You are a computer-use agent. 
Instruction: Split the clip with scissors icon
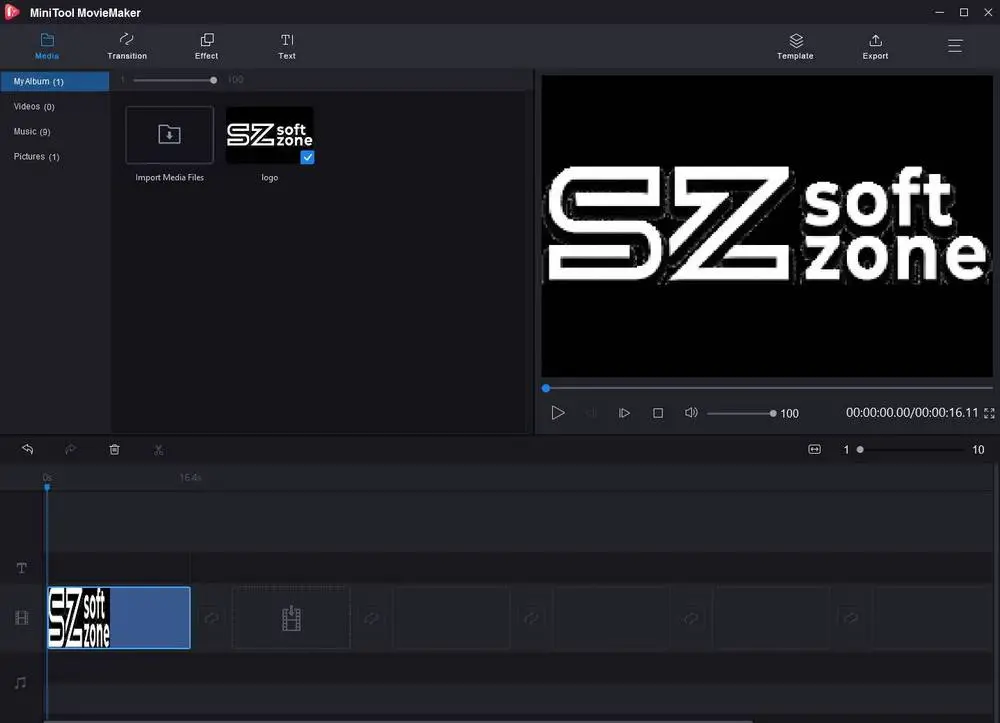159,449
